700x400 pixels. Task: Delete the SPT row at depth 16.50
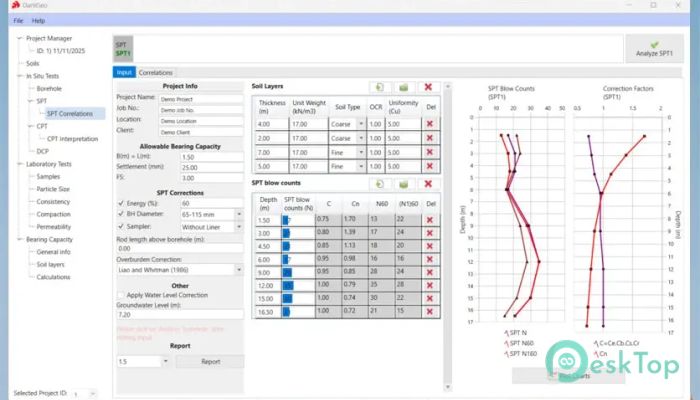[x=430, y=312]
